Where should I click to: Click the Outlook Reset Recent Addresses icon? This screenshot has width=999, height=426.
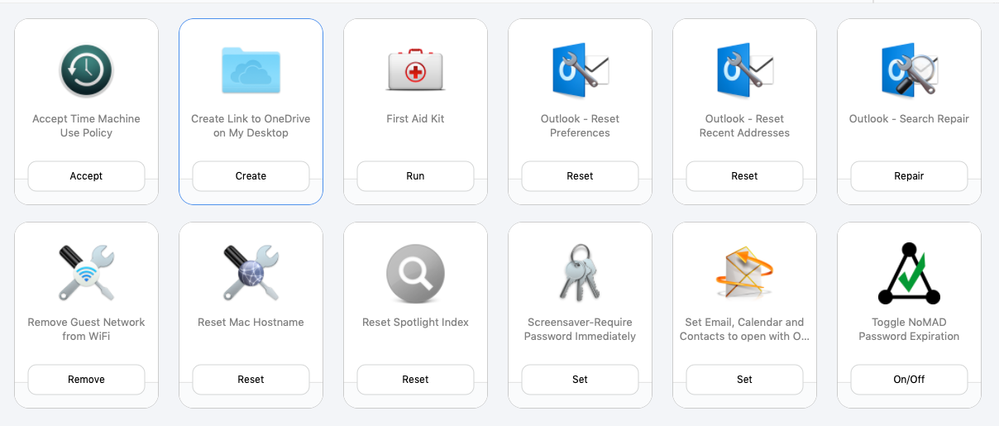click(x=744, y=70)
